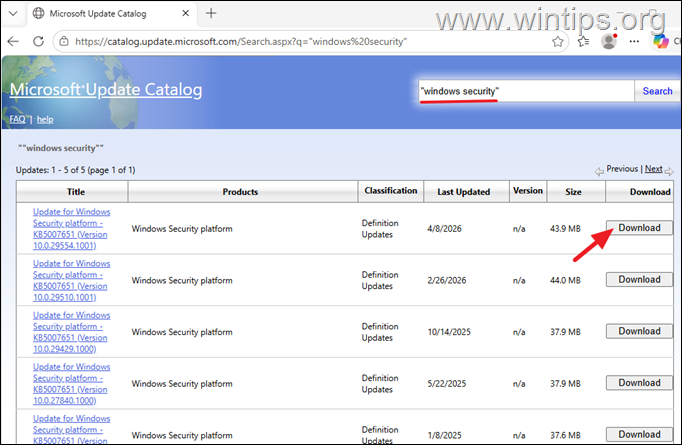Click the Previous page text
The width and height of the screenshot is (682, 445).
point(622,169)
